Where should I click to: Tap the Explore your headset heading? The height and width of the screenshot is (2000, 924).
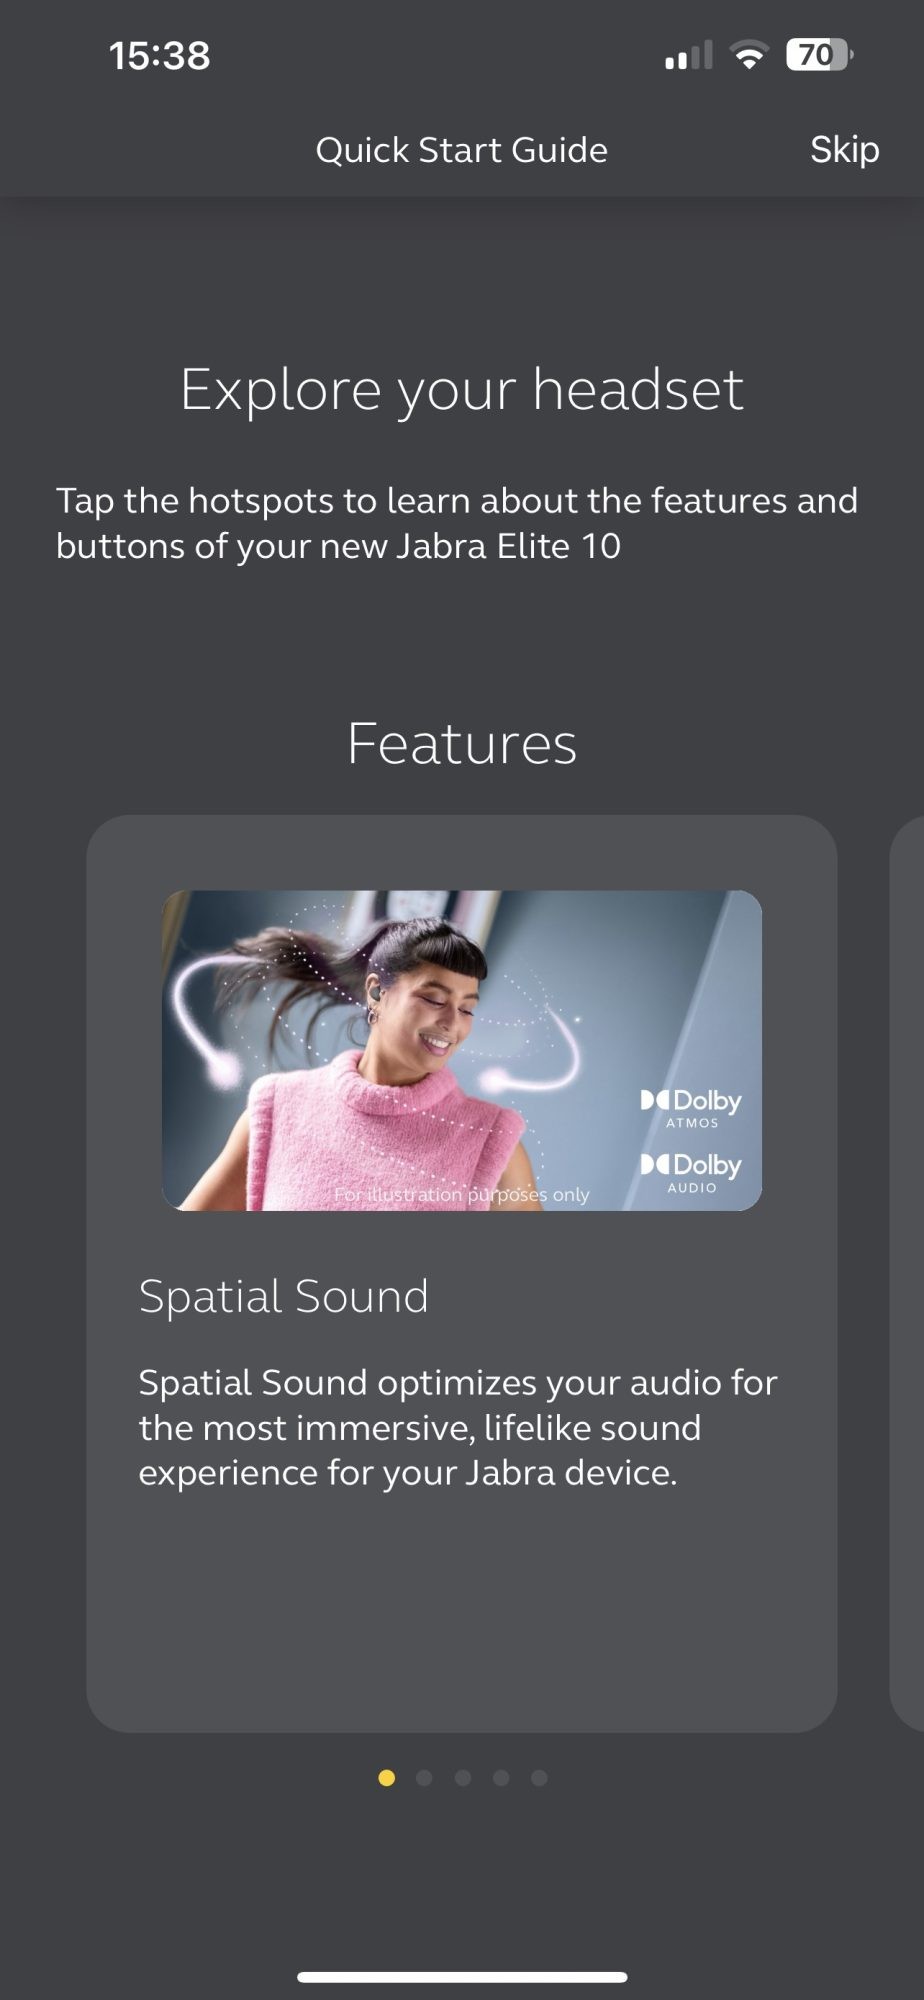[x=462, y=389]
